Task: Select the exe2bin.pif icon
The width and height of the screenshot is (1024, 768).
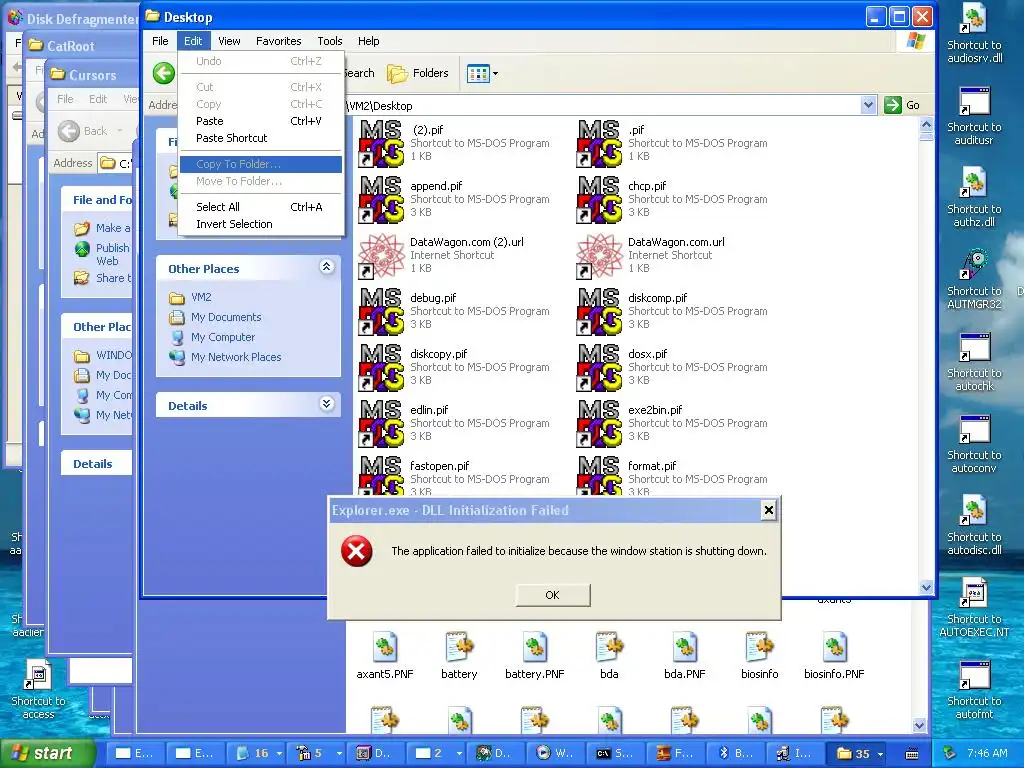Action: pyautogui.click(x=599, y=424)
